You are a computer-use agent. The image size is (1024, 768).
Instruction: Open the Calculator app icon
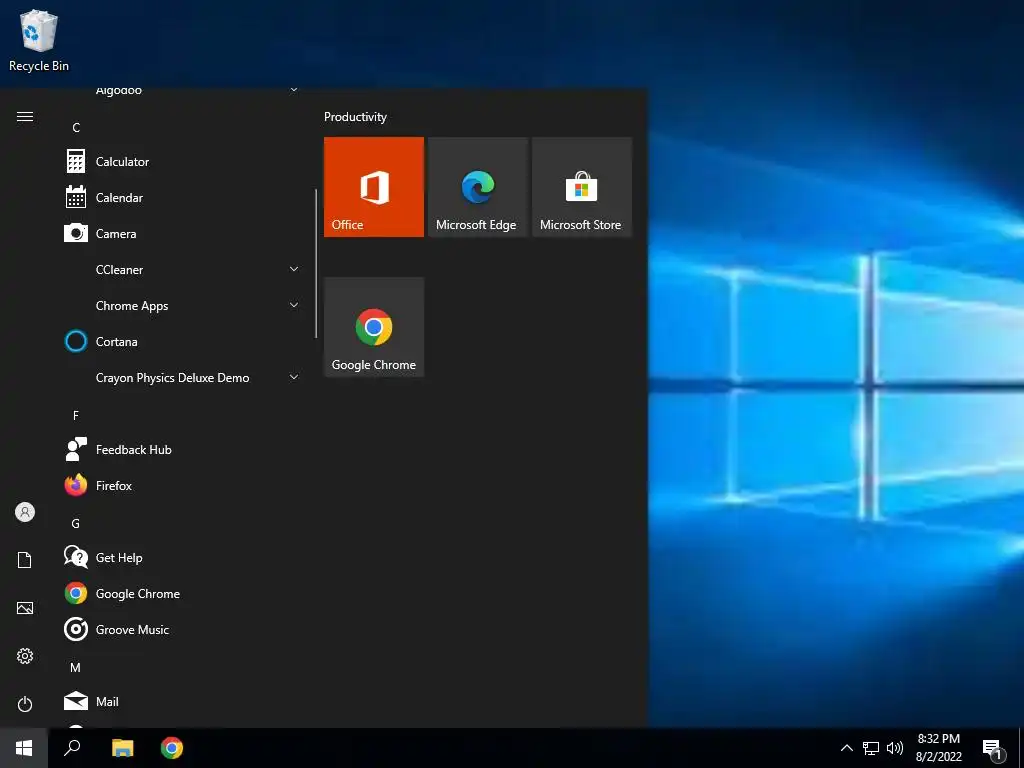point(76,161)
